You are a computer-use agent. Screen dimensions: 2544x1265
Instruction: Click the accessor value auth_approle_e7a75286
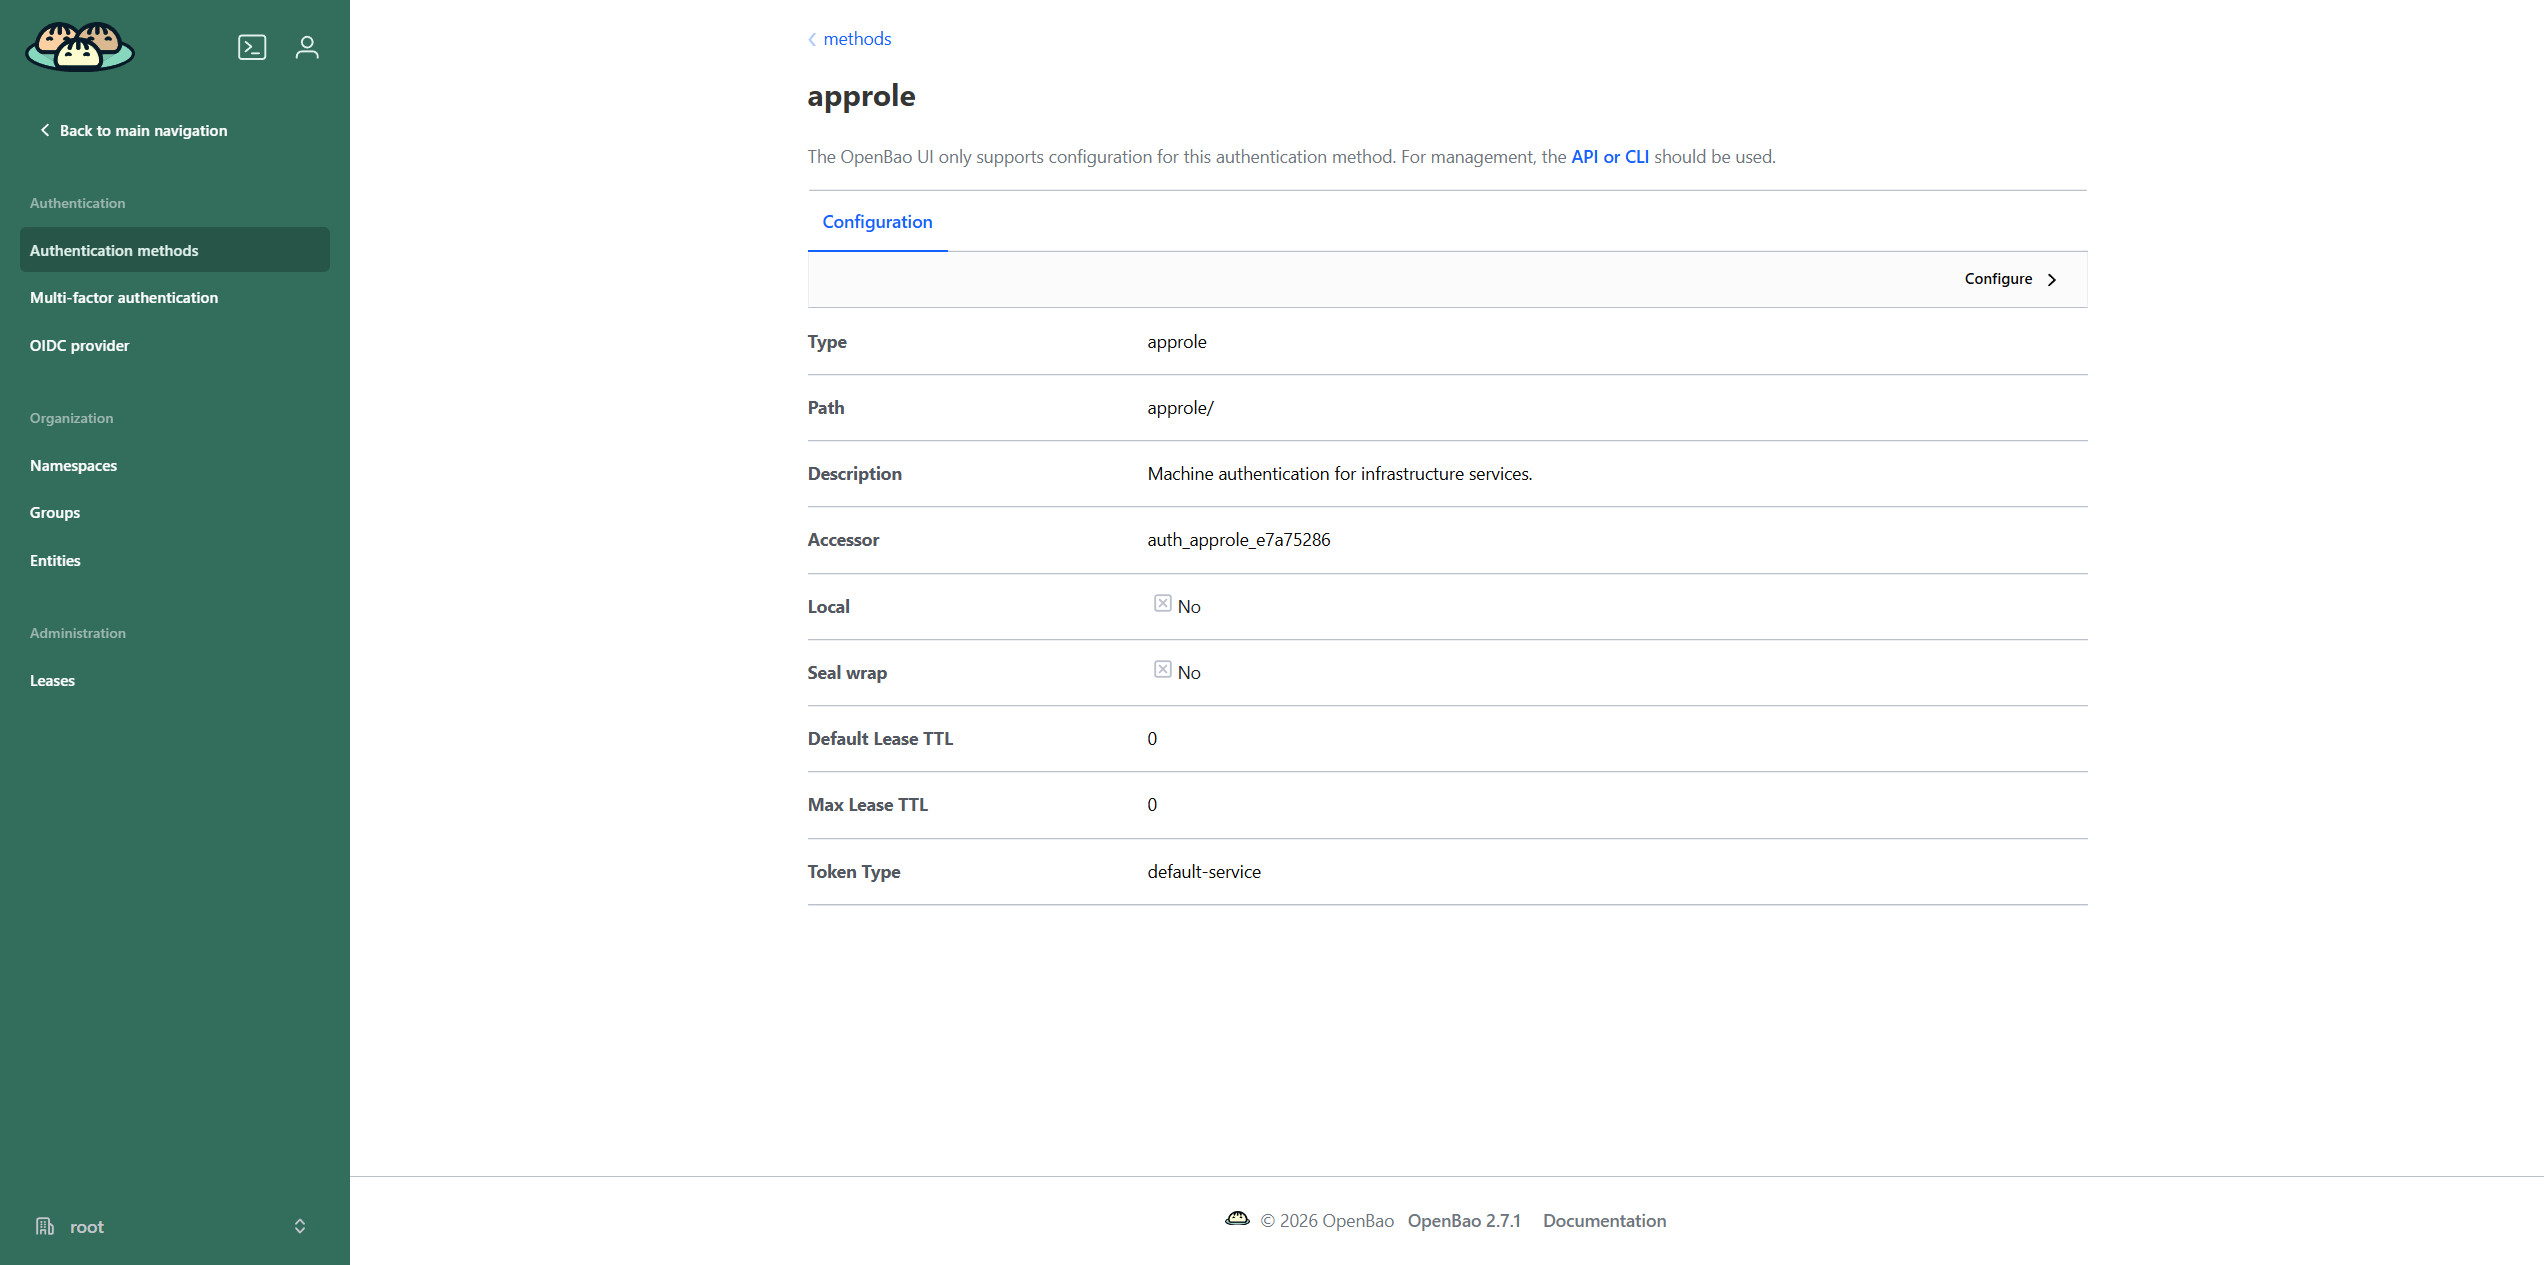[1239, 540]
